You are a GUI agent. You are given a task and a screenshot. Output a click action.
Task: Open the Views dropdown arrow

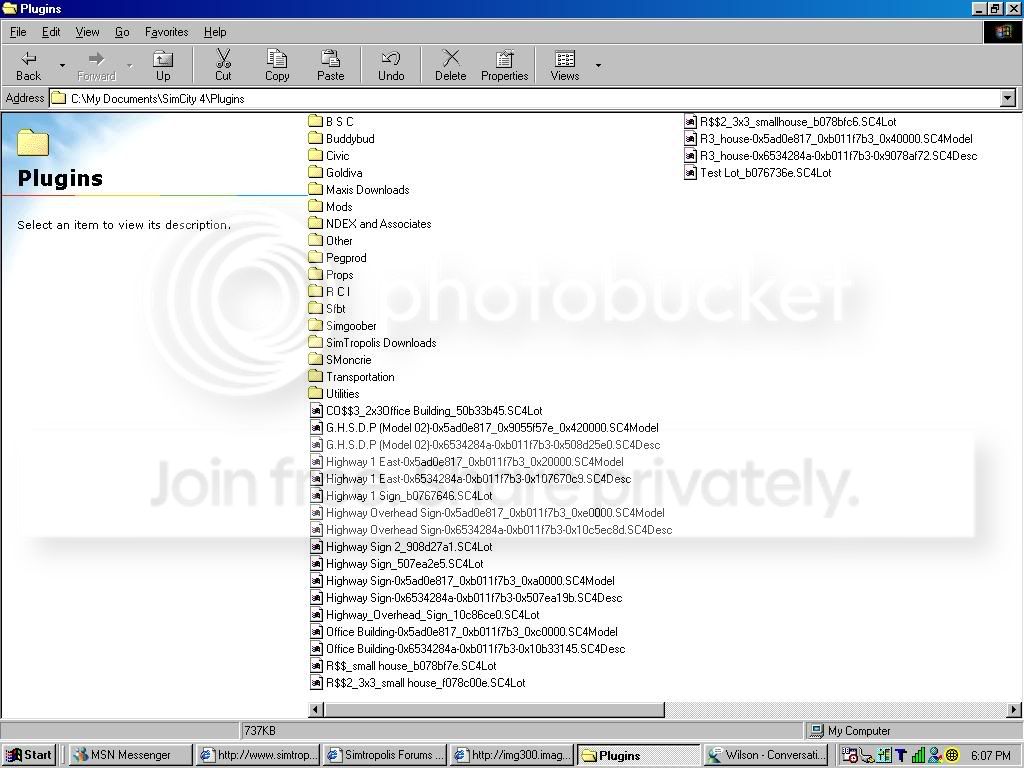pos(598,65)
